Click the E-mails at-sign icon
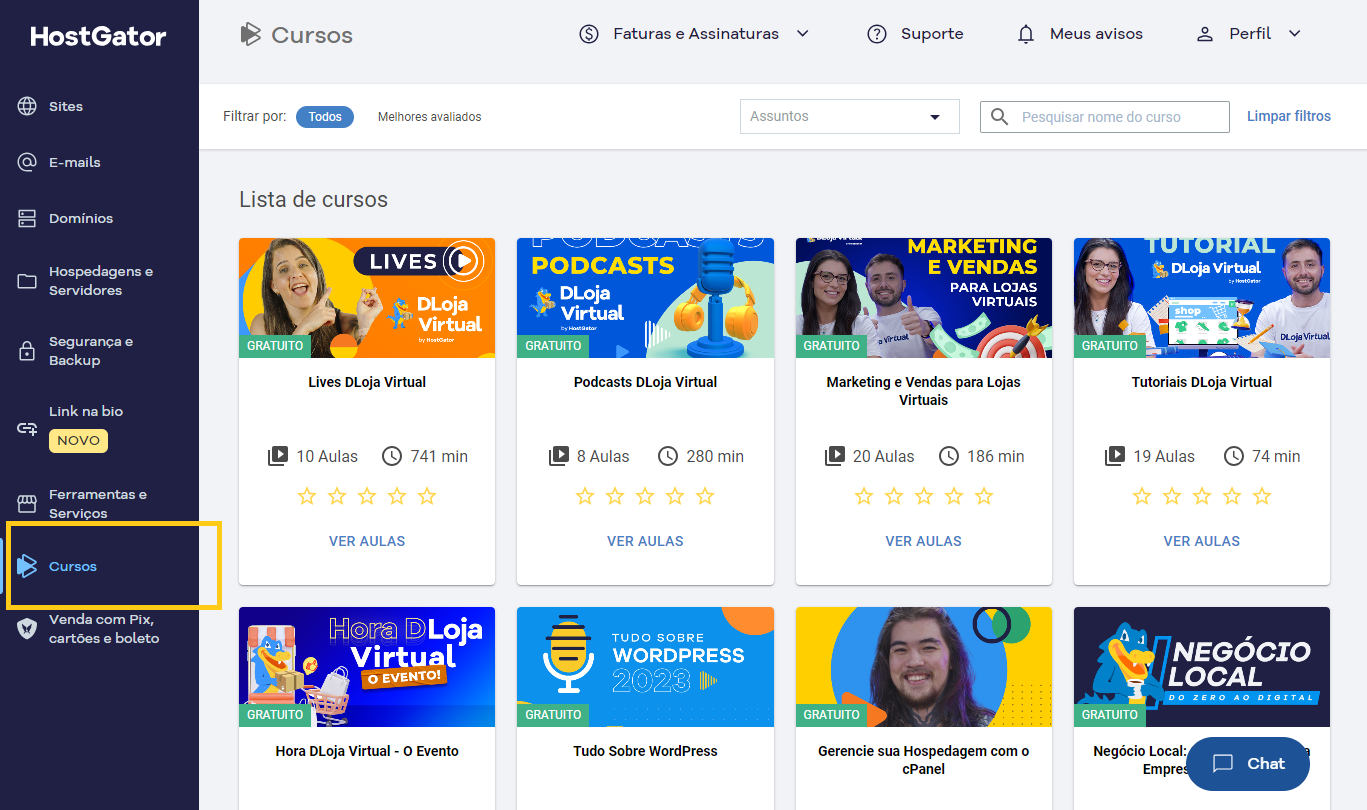The height and width of the screenshot is (810, 1367). click(x=27, y=162)
